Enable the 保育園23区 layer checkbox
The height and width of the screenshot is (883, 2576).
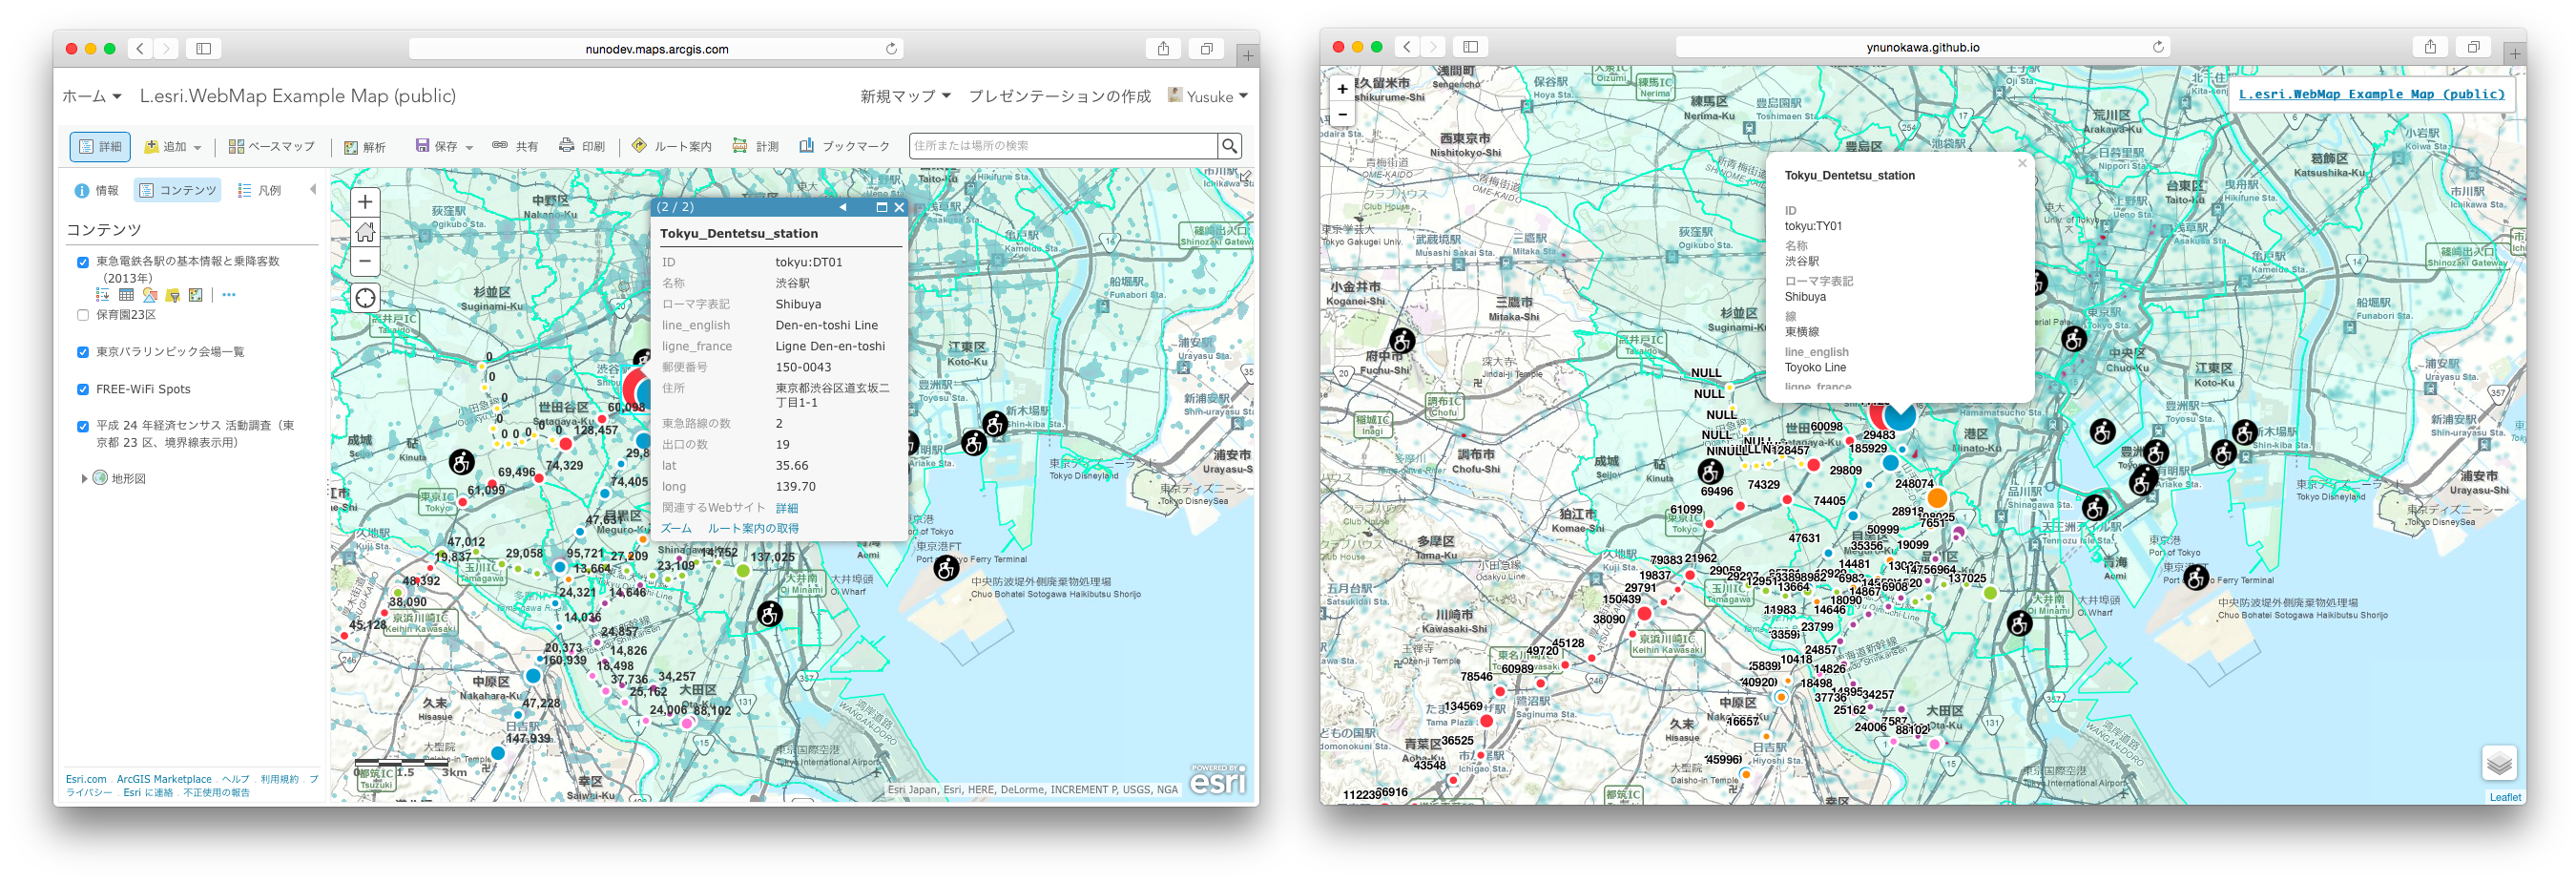coord(83,315)
